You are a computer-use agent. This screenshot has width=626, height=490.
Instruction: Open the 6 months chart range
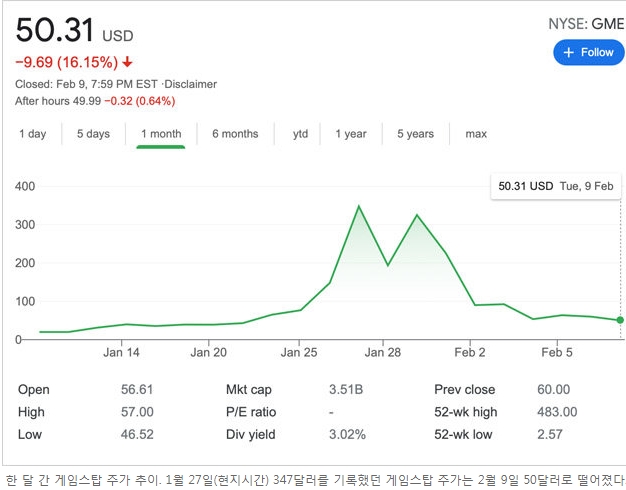(235, 134)
